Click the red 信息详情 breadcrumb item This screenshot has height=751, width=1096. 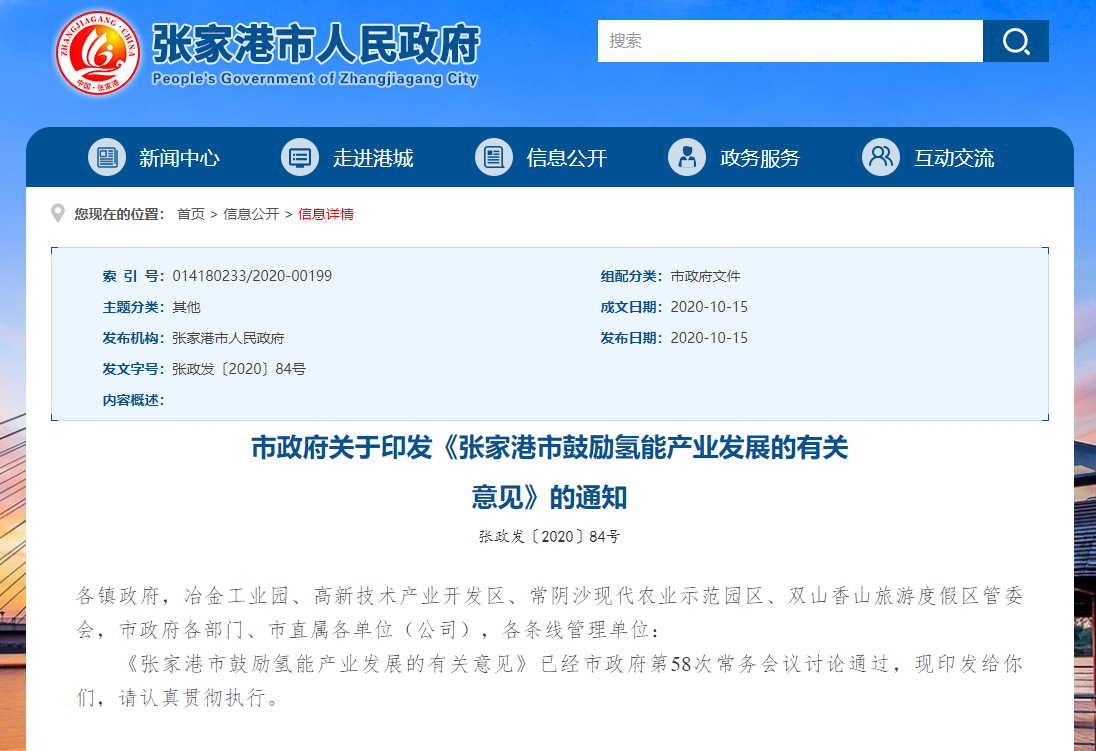tap(326, 214)
